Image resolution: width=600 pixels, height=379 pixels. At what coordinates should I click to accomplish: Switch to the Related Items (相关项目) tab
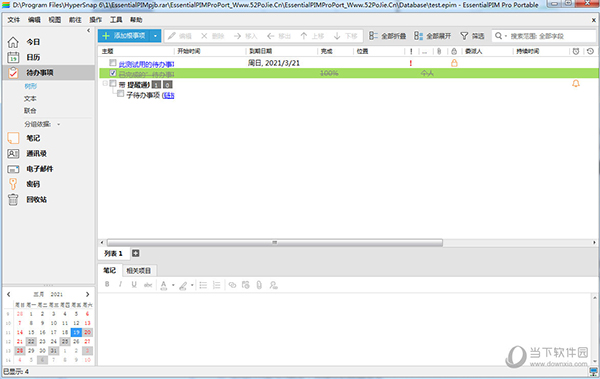coord(139,270)
